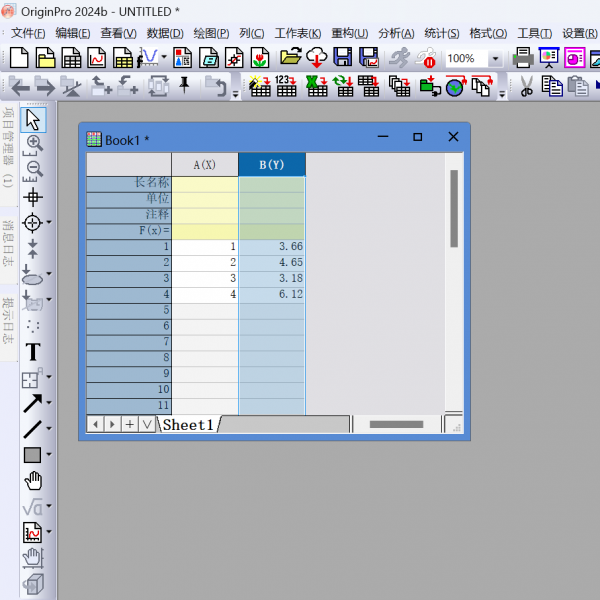Click the New Layout icon

pos(183,58)
